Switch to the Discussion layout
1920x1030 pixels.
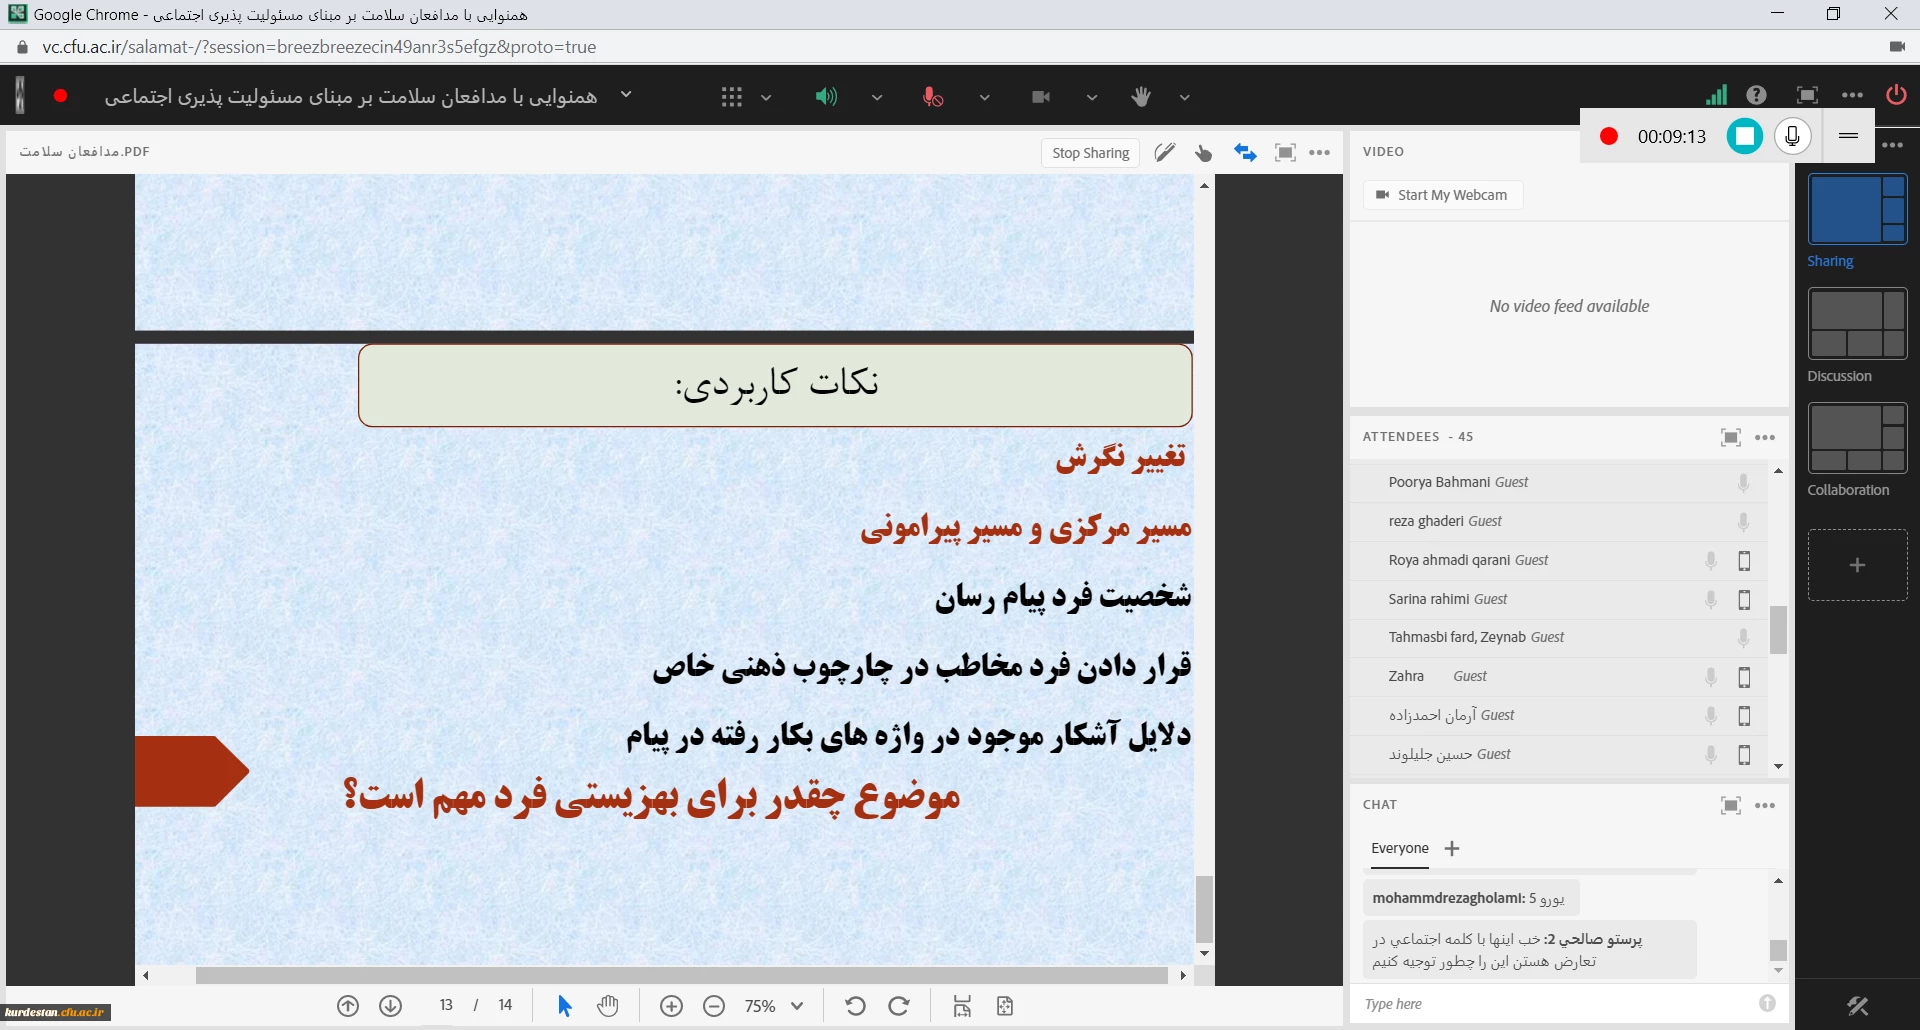1857,324
